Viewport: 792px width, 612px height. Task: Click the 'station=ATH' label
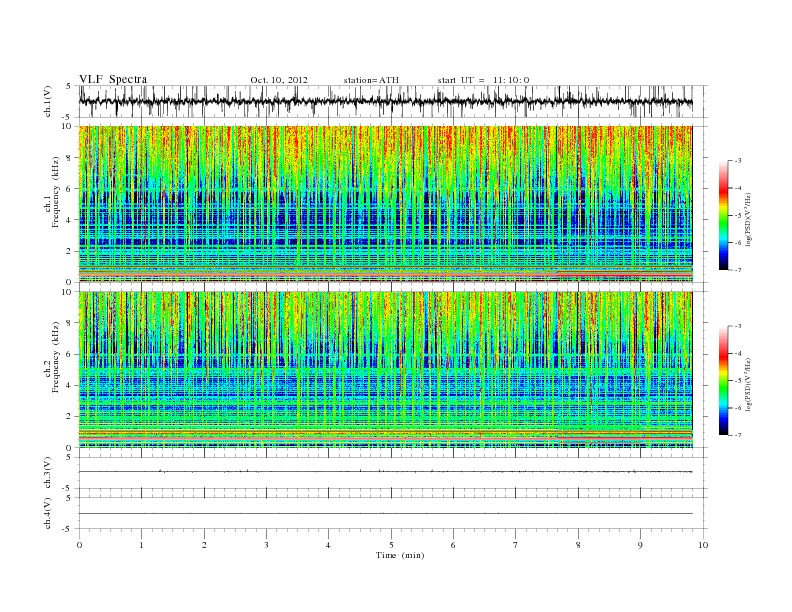pos(371,80)
